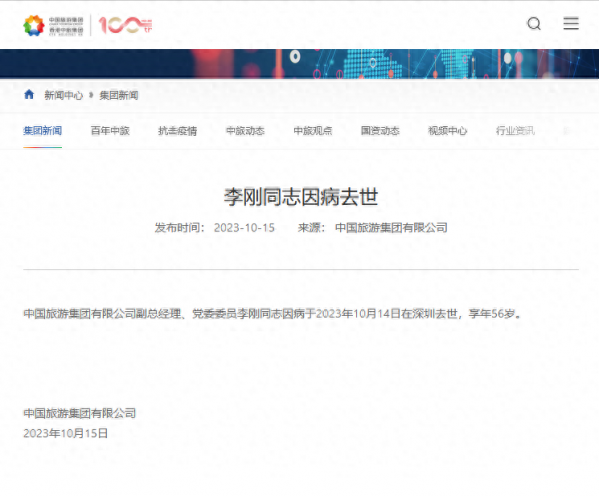
Task: Click the home icon in breadcrumb
Action: [x=29, y=95]
